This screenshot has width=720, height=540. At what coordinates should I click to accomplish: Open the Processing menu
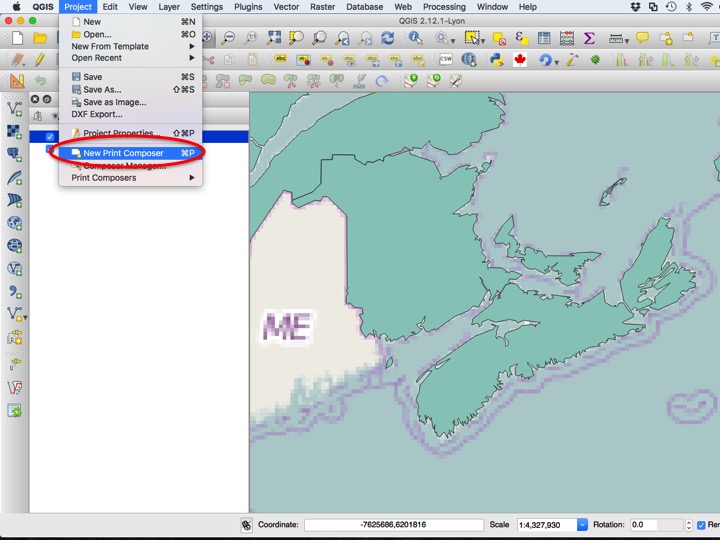[x=444, y=7]
